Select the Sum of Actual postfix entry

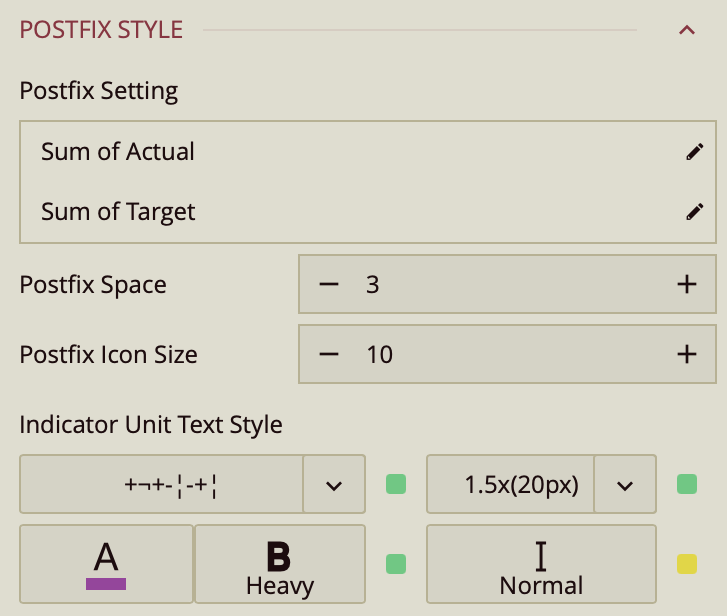pos(118,152)
